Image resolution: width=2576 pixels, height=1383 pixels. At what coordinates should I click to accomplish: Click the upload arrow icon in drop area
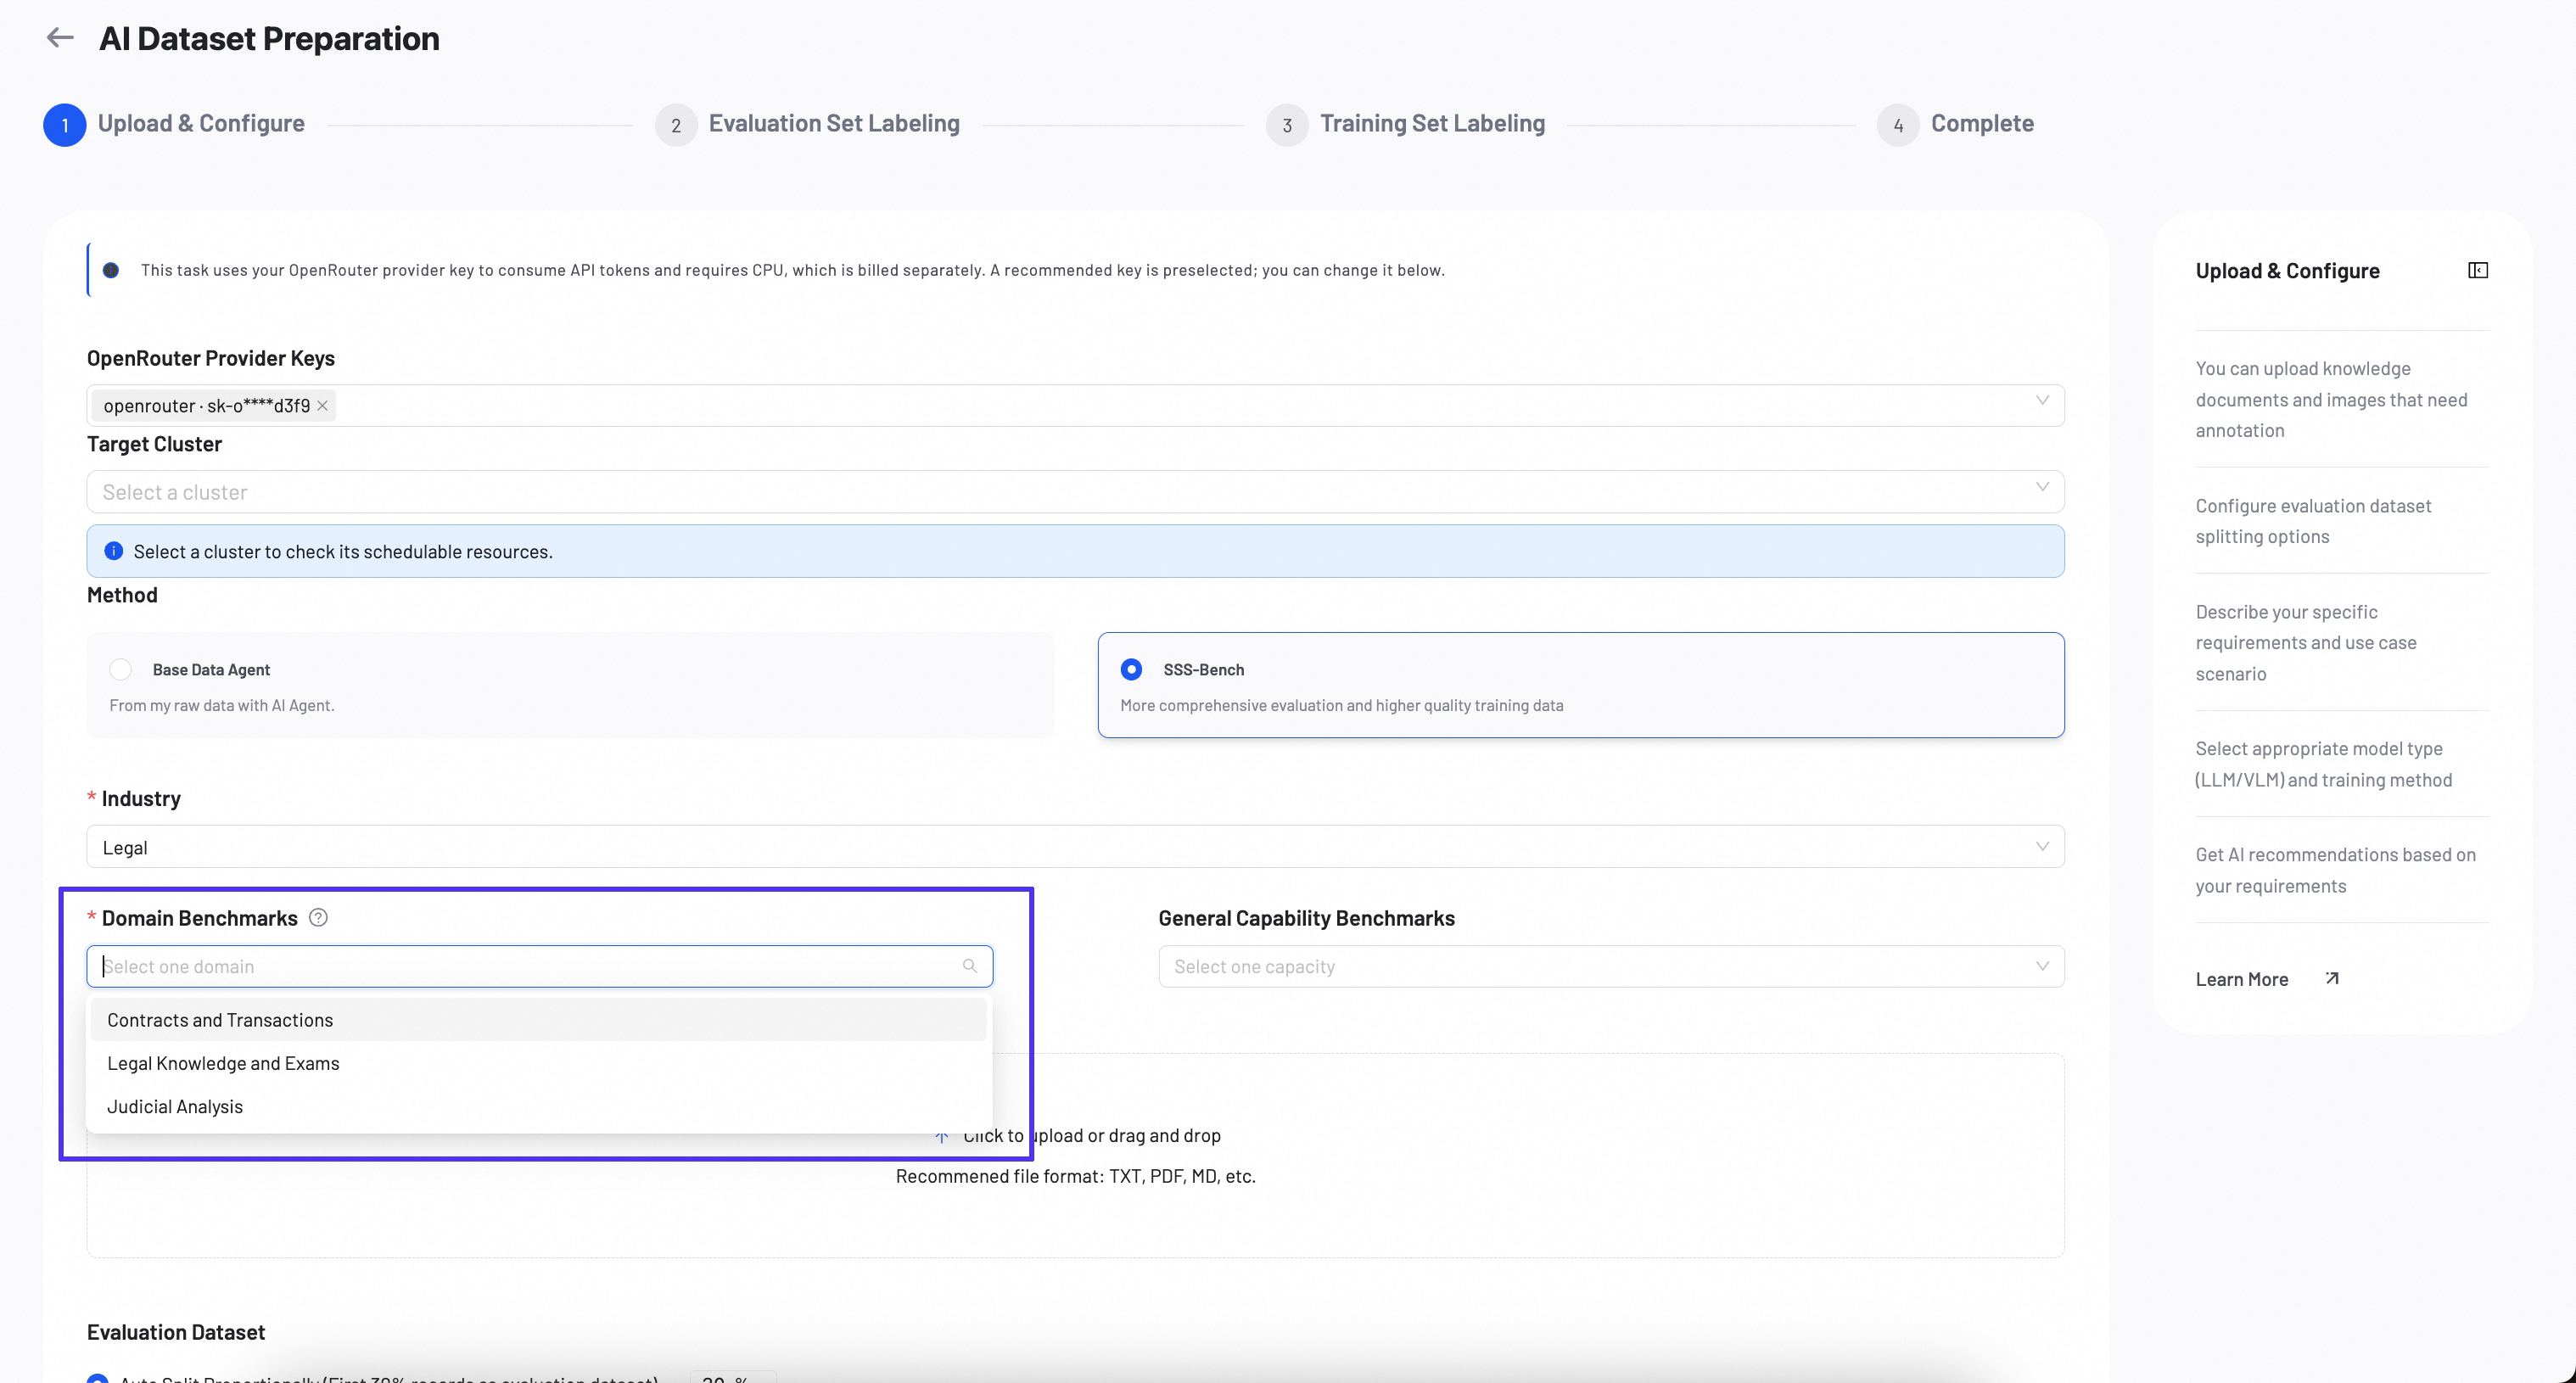click(x=941, y=1136)
